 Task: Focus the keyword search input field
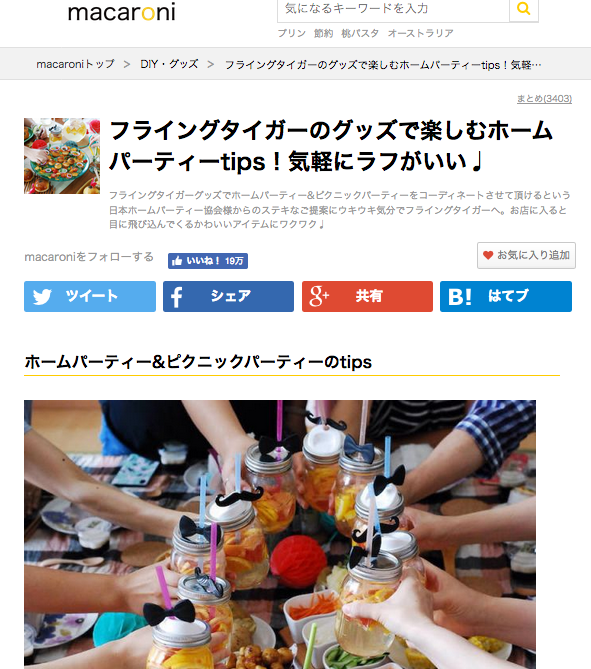point(393,9)
